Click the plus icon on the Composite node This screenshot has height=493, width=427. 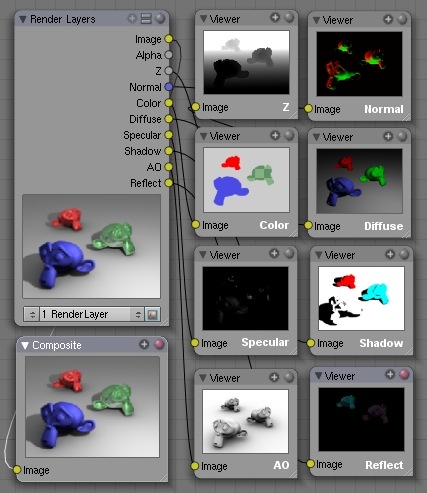(x=144, y=344)
